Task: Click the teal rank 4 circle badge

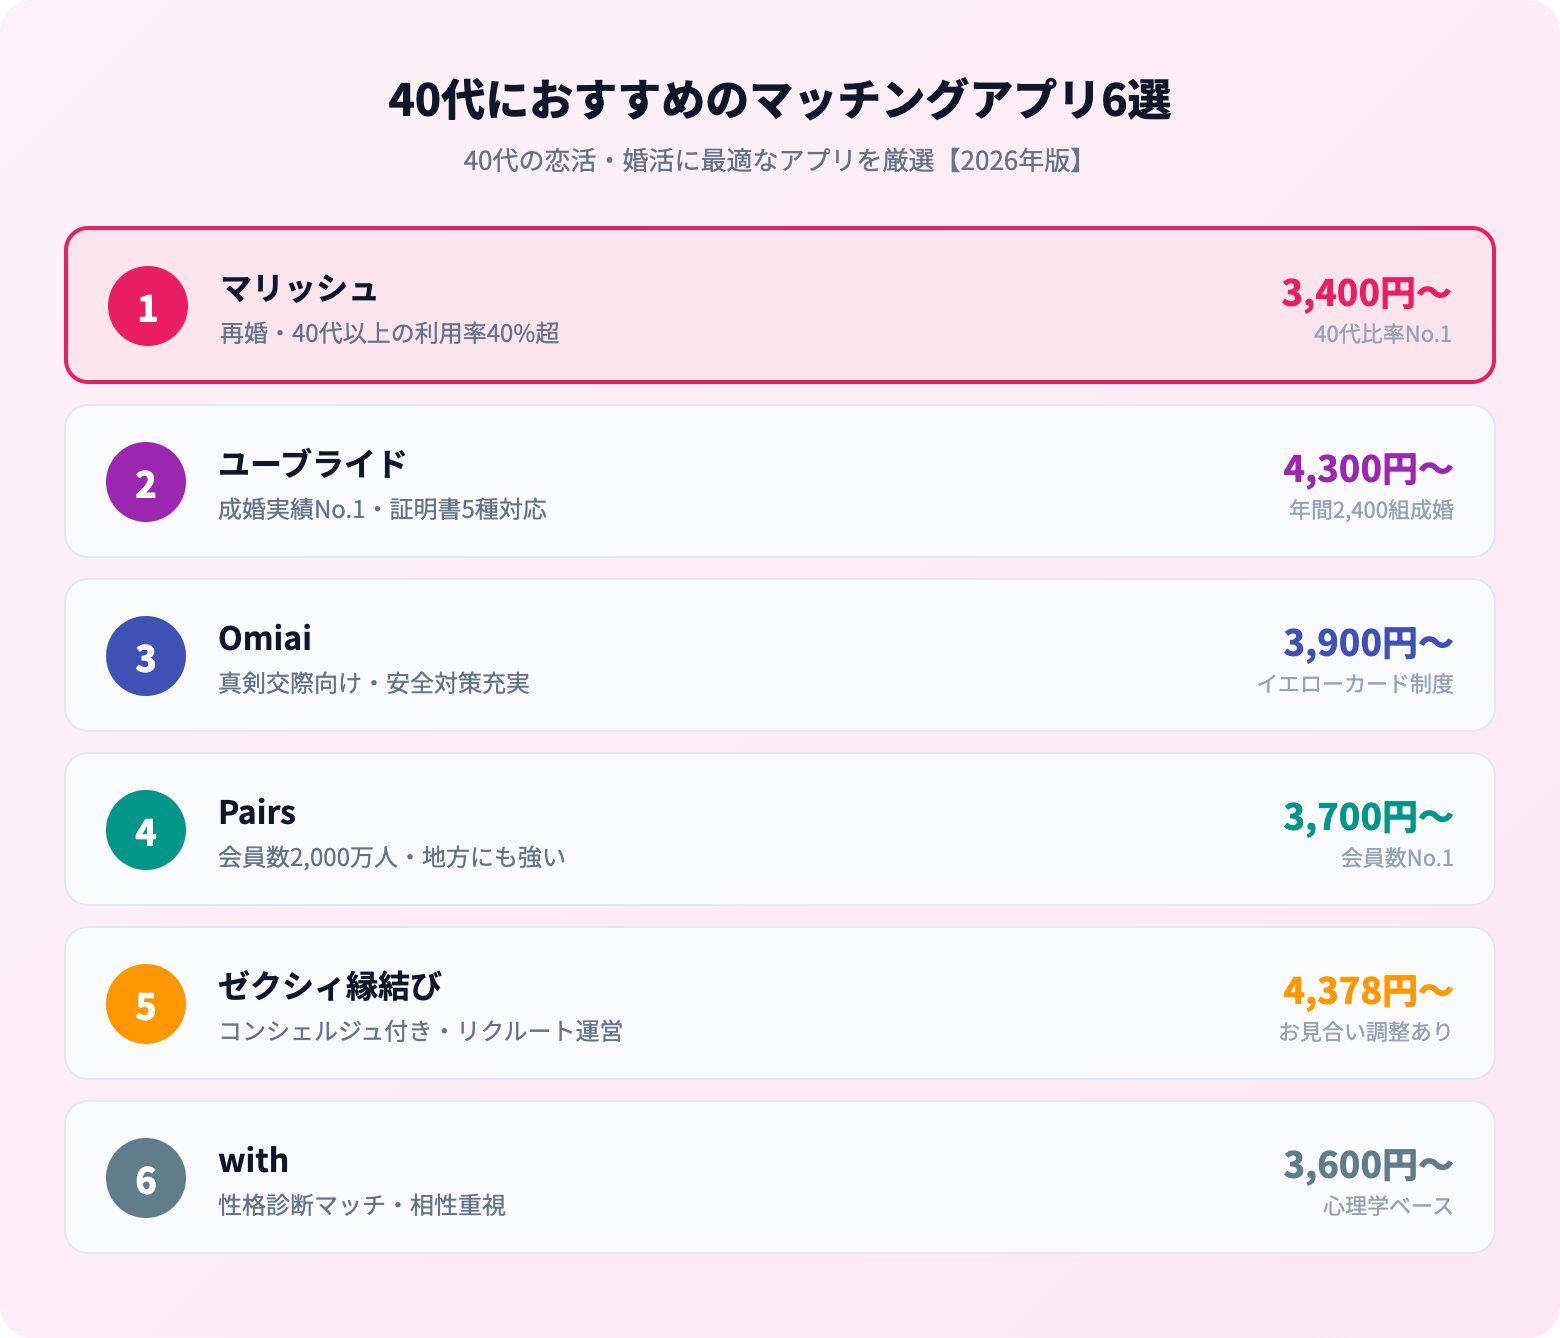Action: pos(146,830)
